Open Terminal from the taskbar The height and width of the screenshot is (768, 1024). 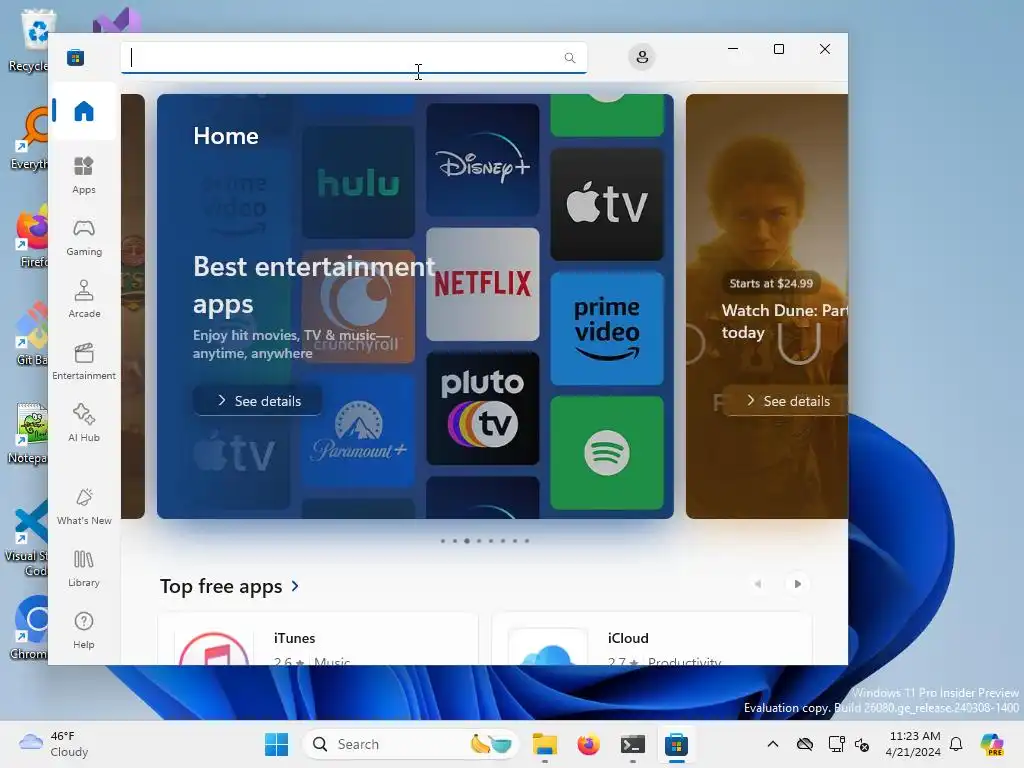point(632,744)
